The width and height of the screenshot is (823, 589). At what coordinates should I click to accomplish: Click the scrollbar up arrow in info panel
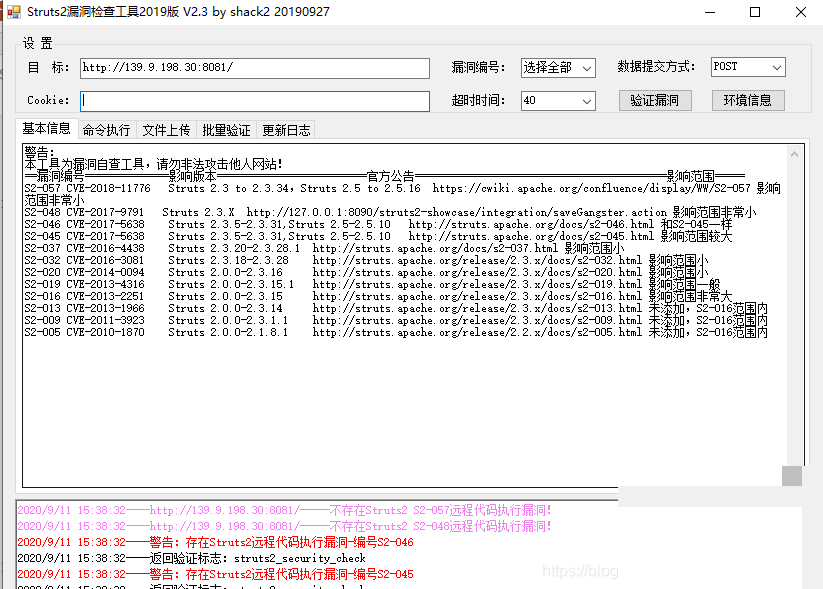794,154
